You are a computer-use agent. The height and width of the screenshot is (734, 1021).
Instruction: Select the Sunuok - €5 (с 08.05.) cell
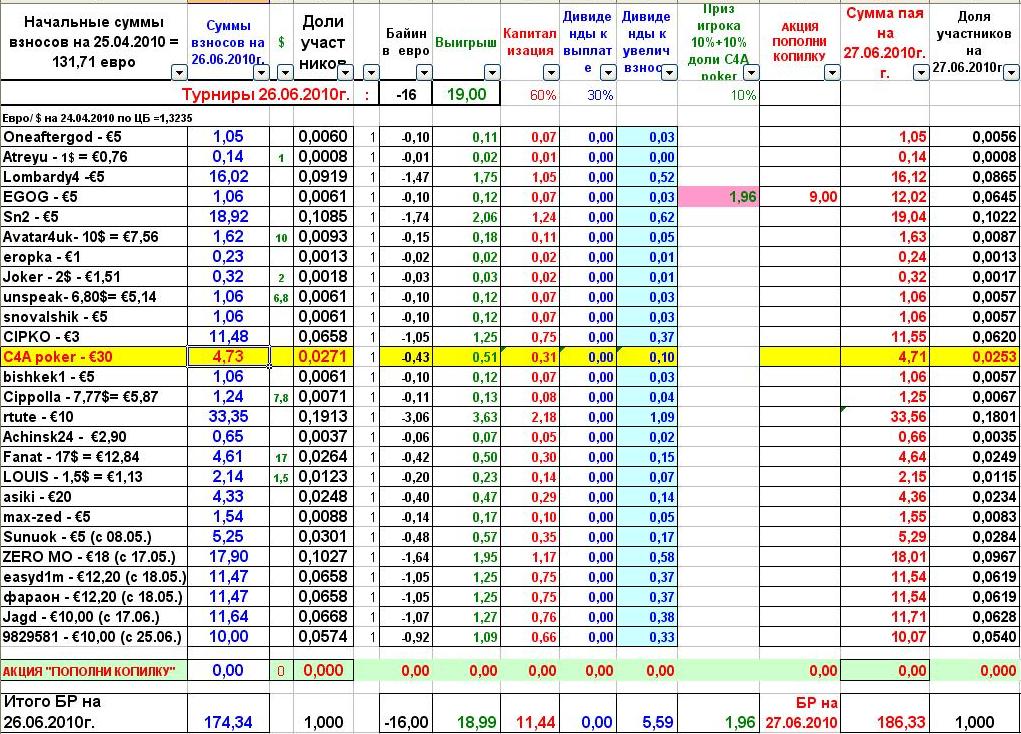[x=94, y=537]
